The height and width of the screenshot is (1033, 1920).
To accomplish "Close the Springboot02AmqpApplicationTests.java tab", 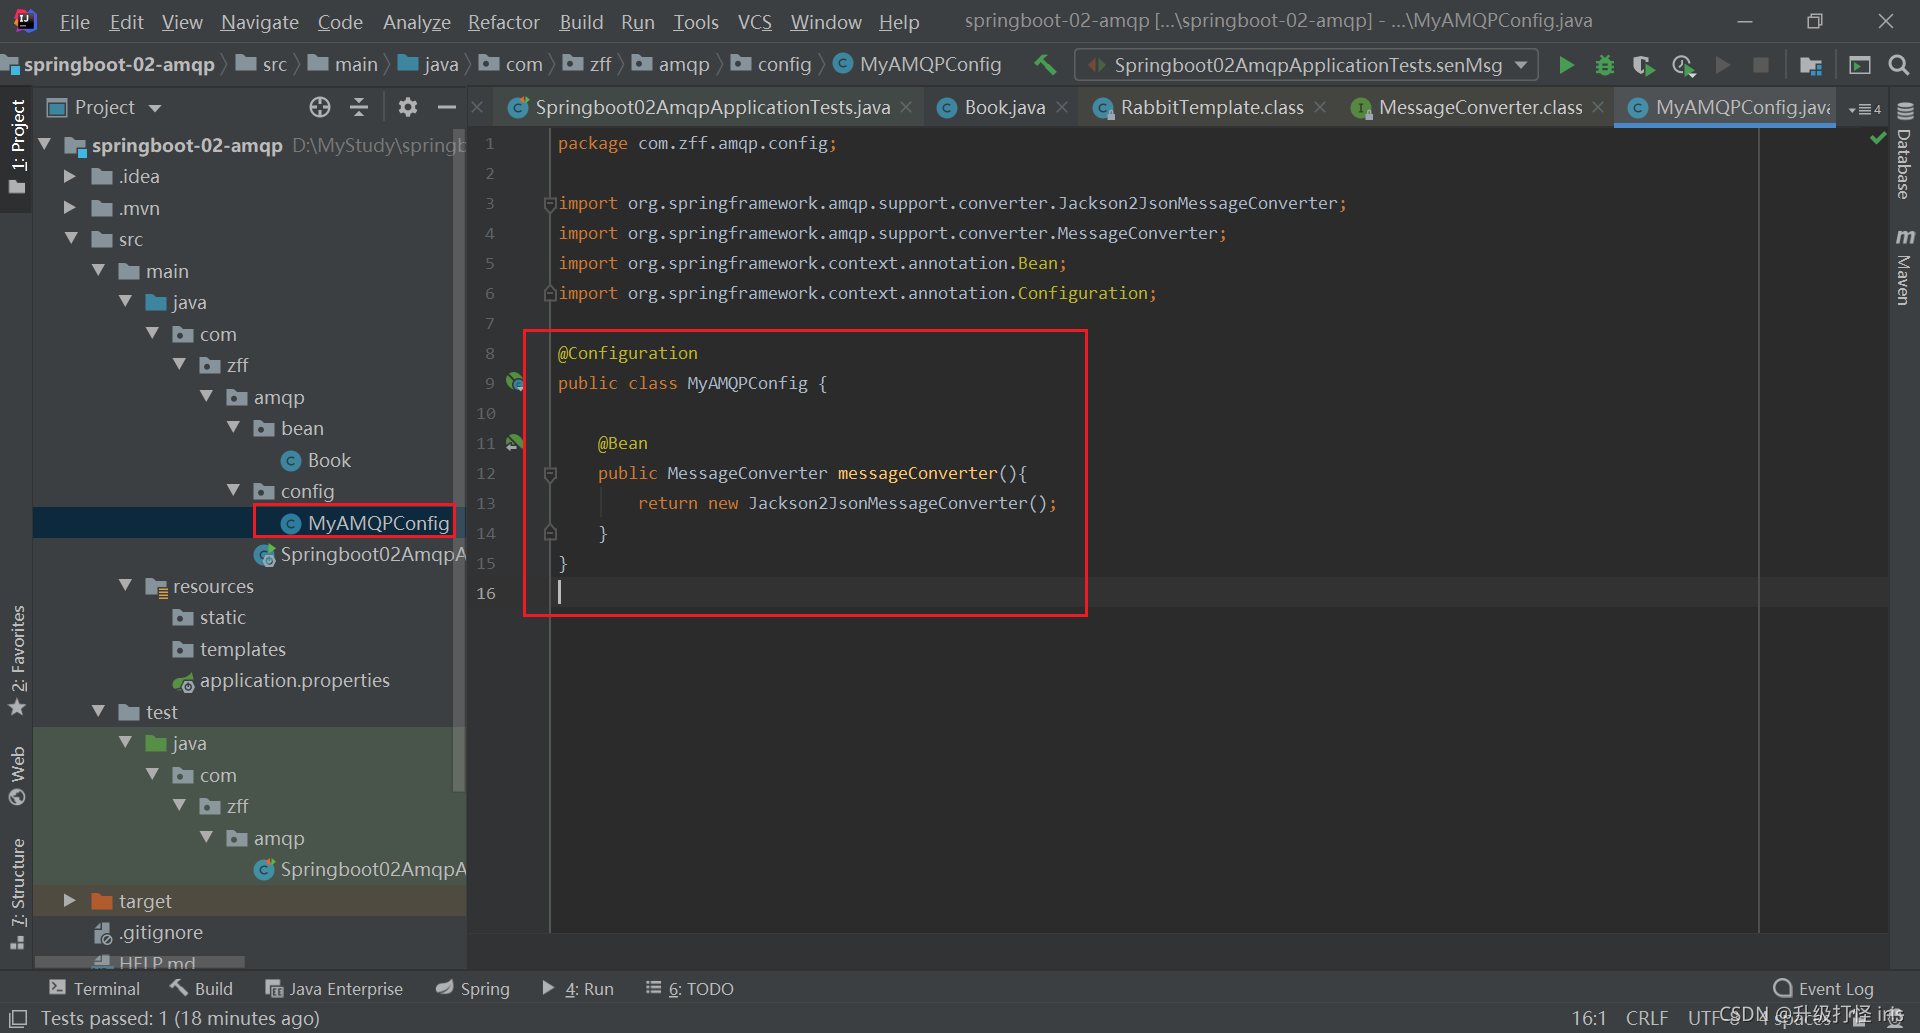I will click(x=906, y=107).
